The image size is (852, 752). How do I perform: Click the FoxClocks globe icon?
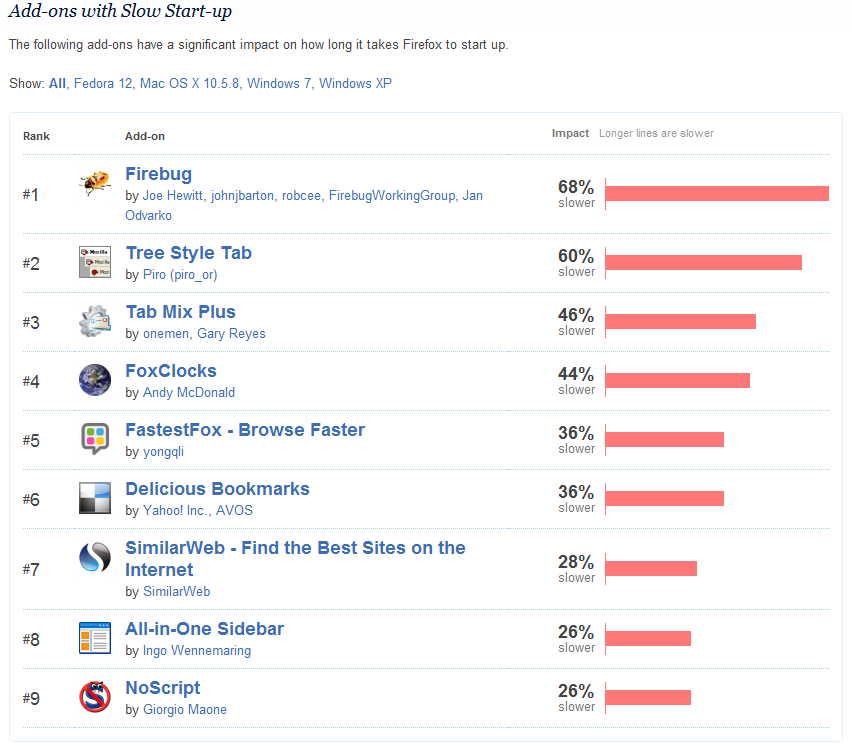(94, 380)
